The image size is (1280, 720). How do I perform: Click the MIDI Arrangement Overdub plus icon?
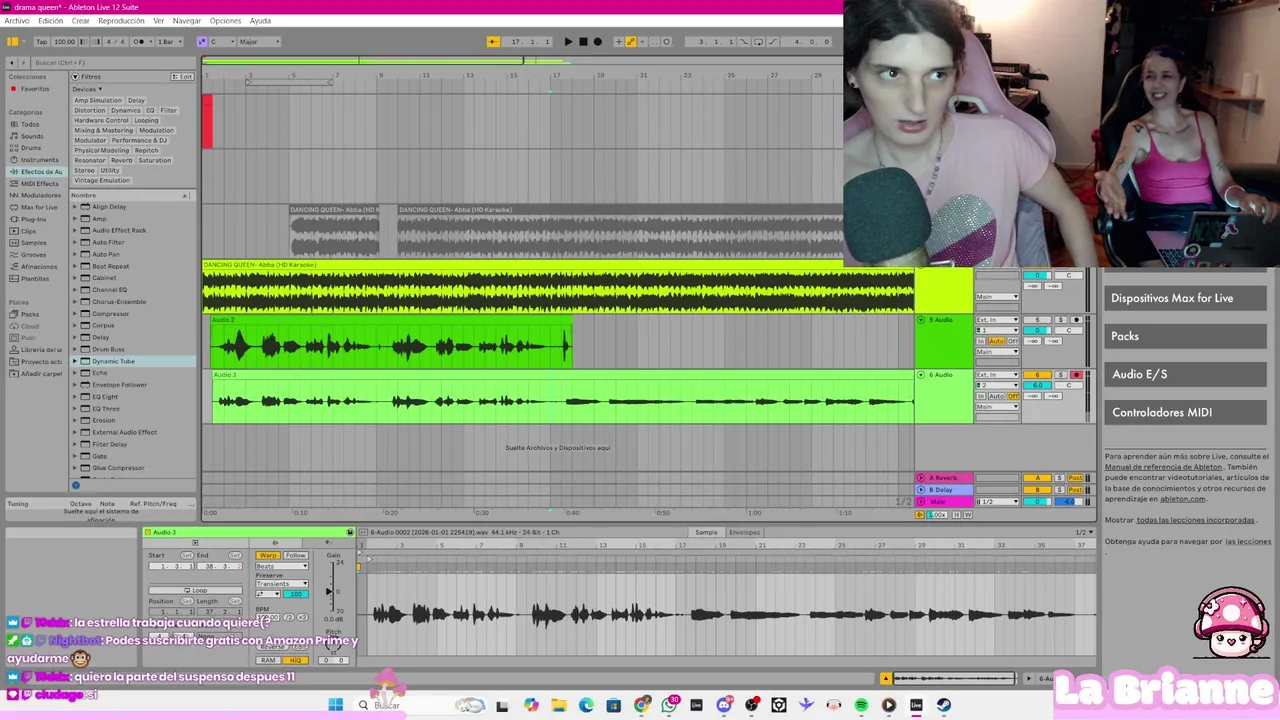[618, 41]
